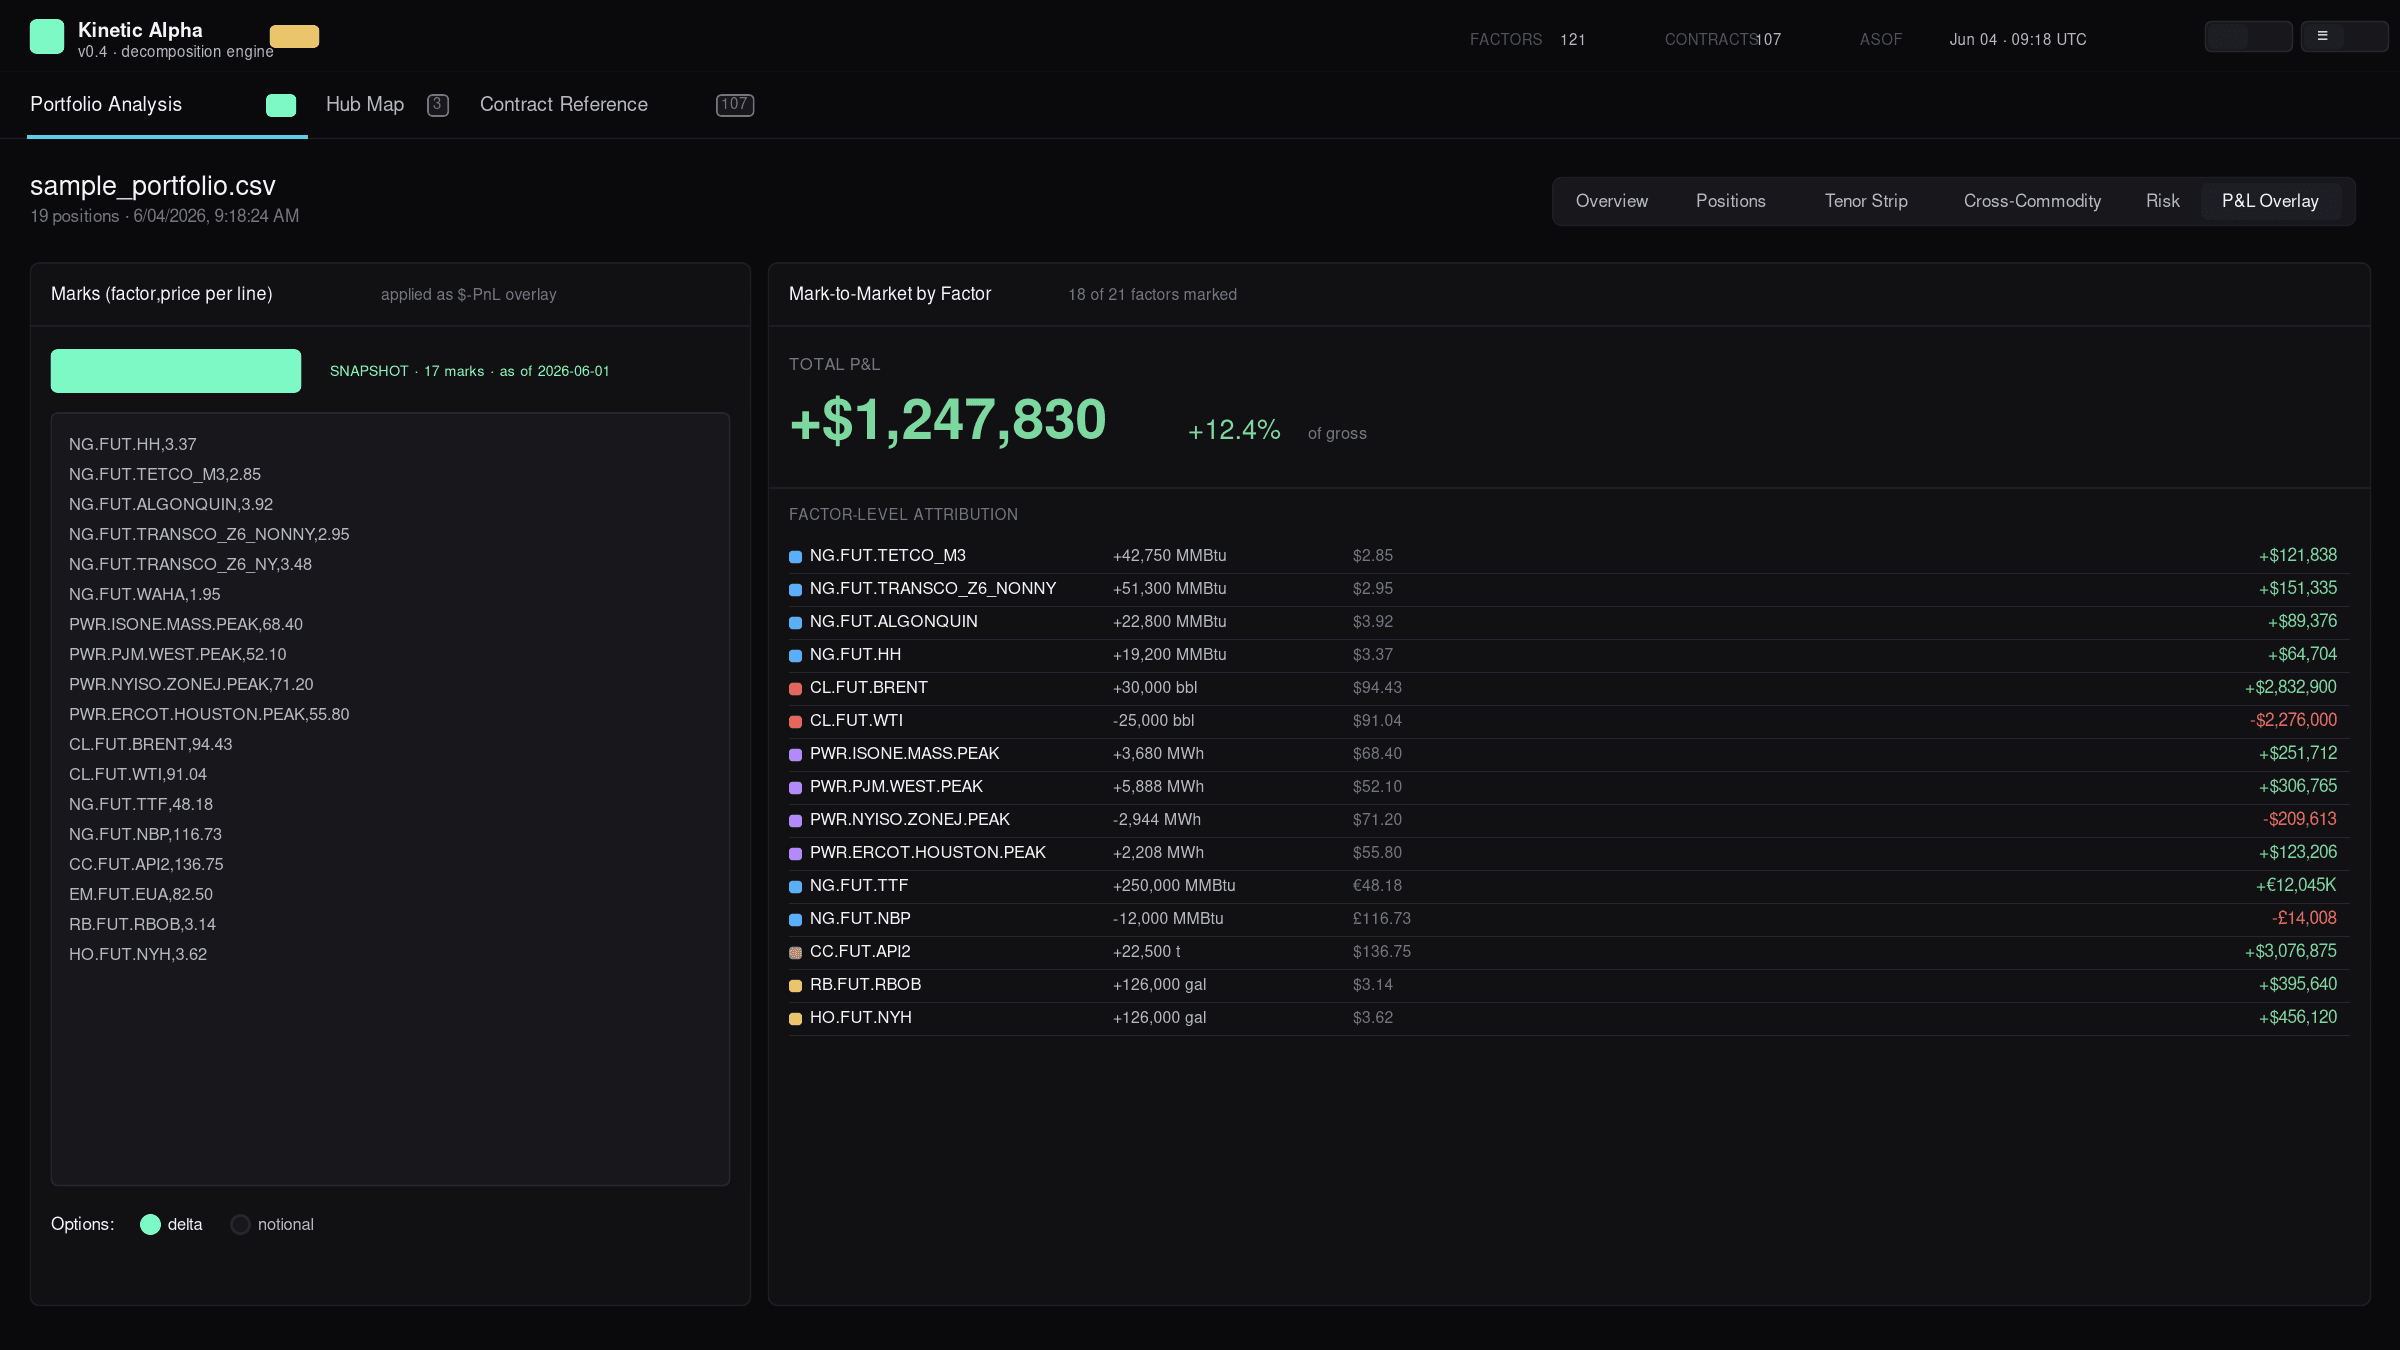Viewport: 2400px width, 1350px height.
Task: Click the Jun 04 · 09:18 UTC timestamp
Action: coord(2018,40)
